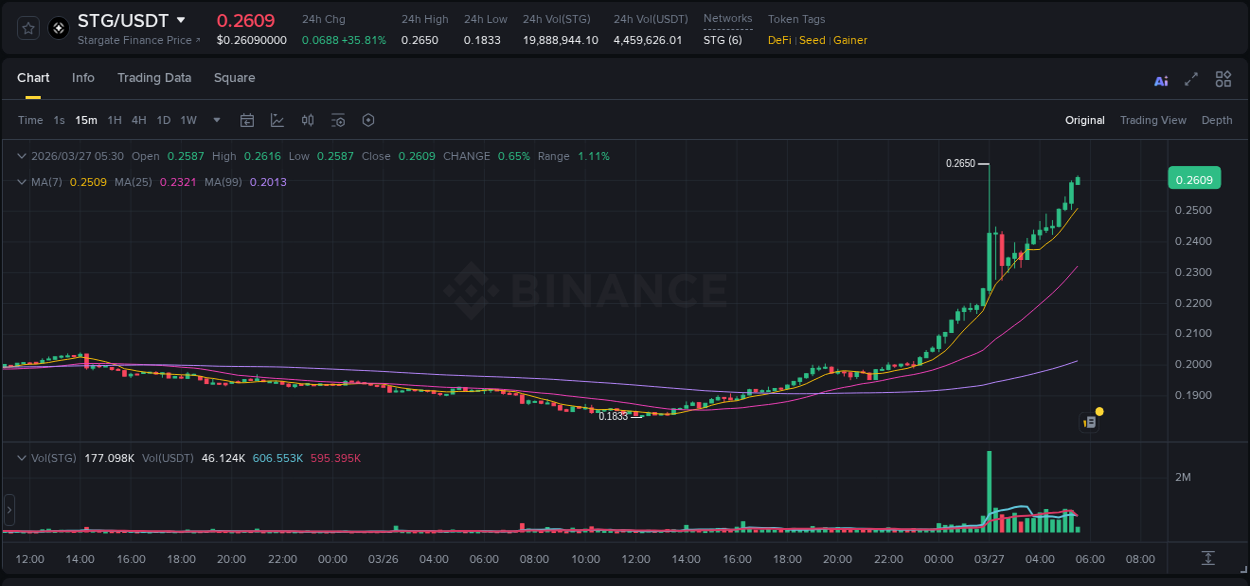This screenshot has height=586, width=1250.
Task: Select the line chart style icon
Action: pos(277,120)
